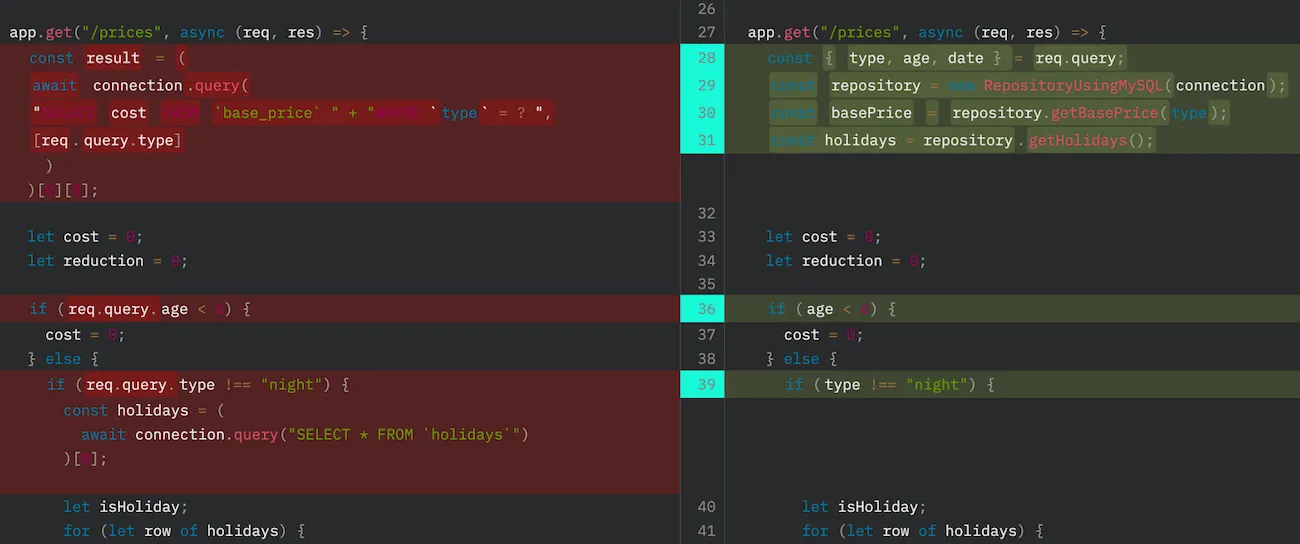Click line number 41 in the gutter

706,531
